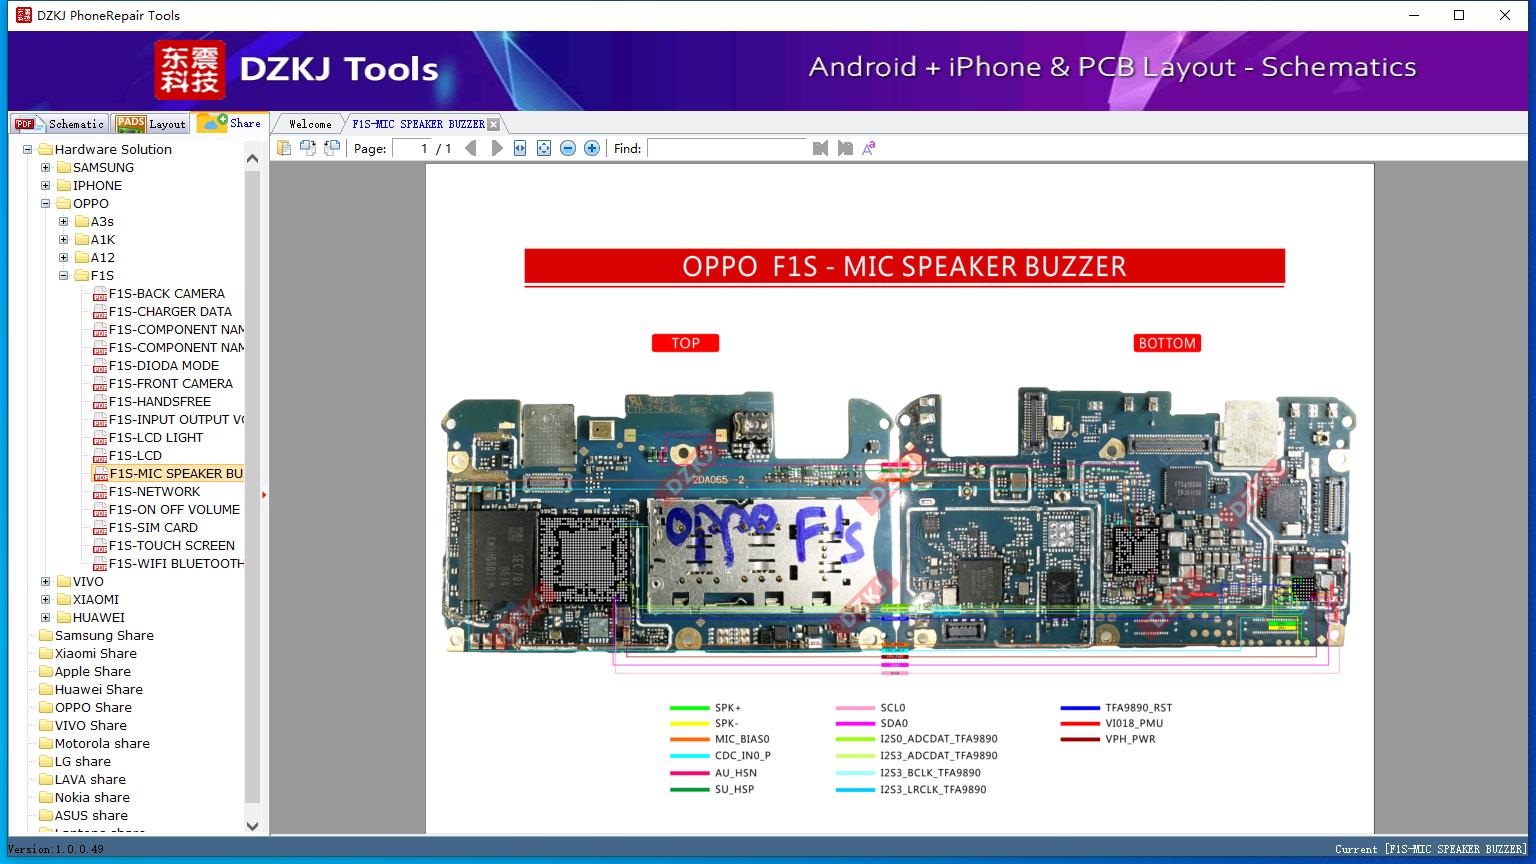Select the ASUS share folder

[91, 816]
